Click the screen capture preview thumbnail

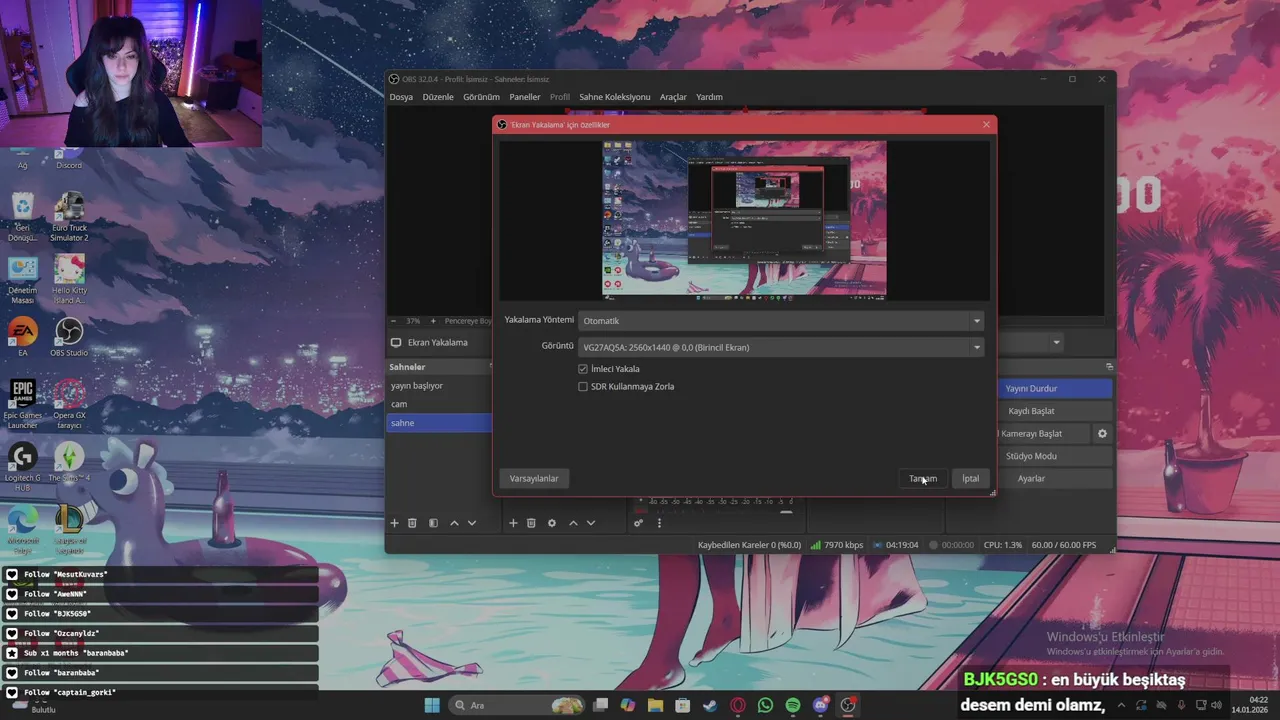(x=744, y=219)
